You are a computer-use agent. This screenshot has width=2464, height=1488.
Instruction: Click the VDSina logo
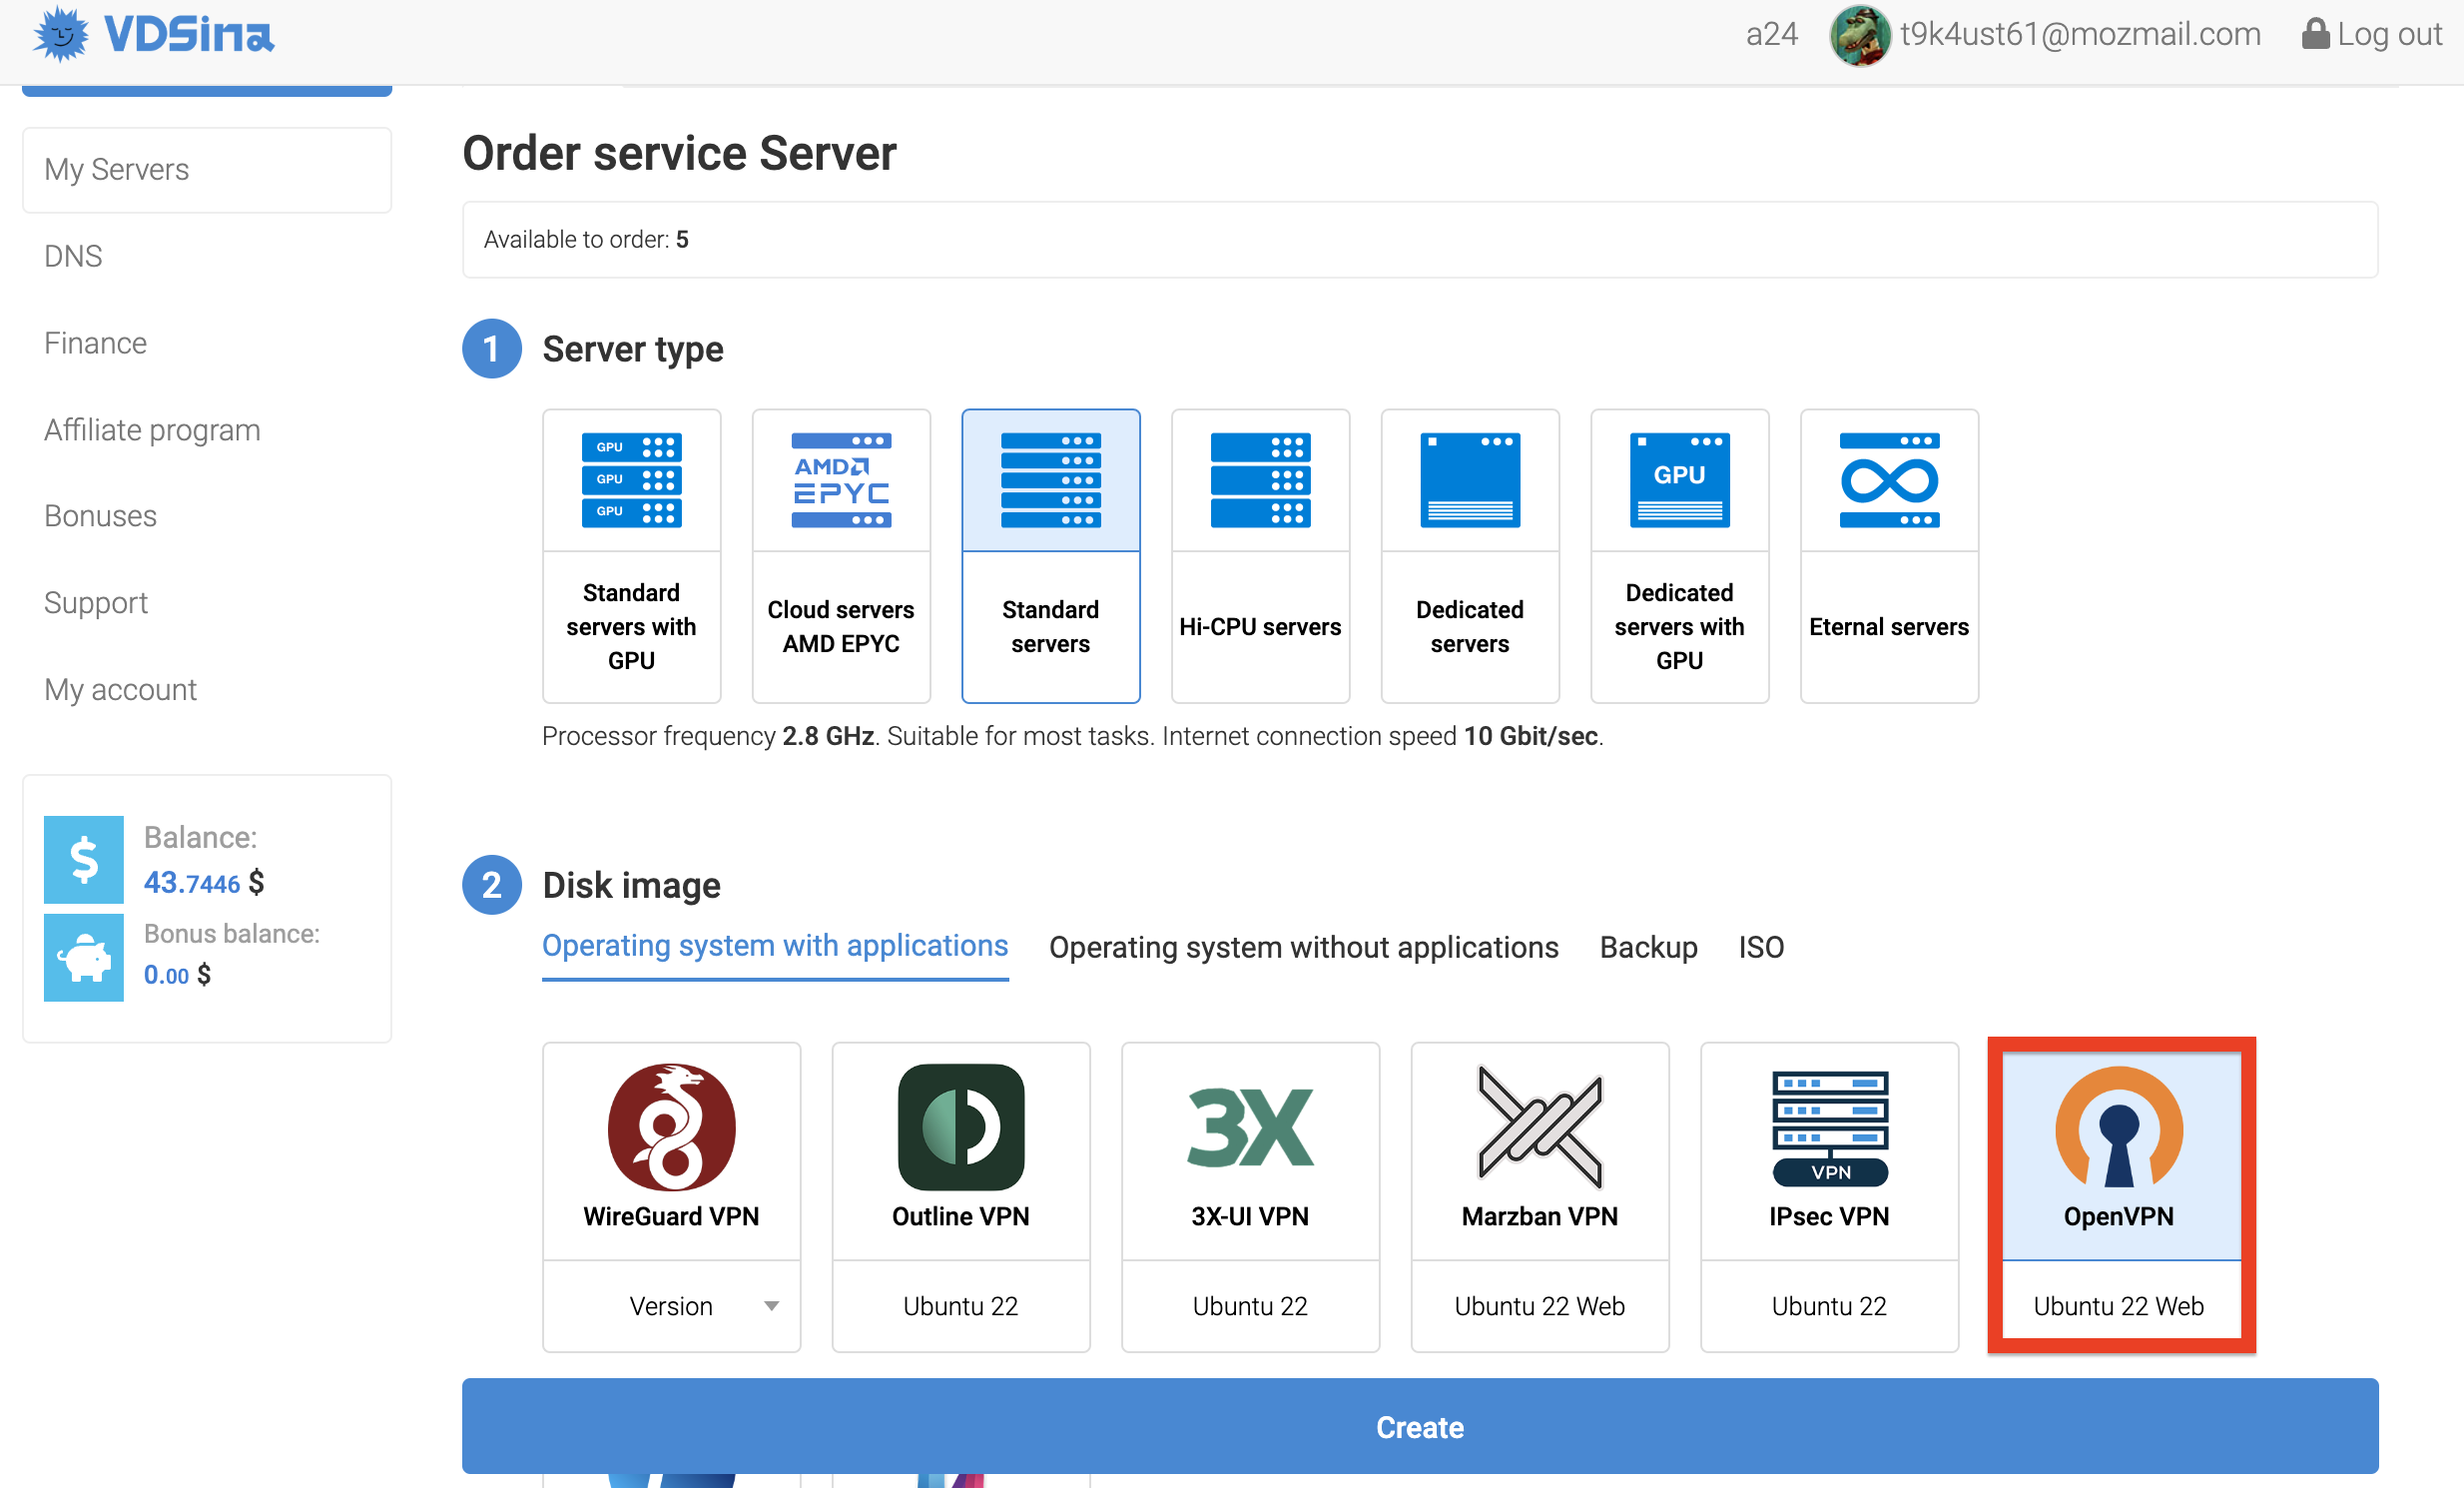tap(153, 34)
